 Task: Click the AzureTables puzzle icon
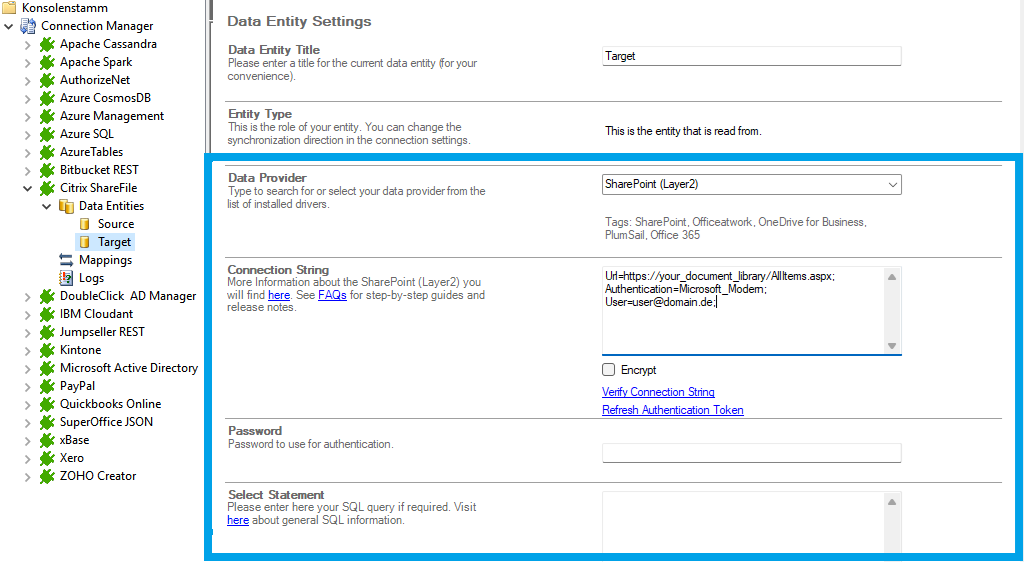tap(47, 152)
